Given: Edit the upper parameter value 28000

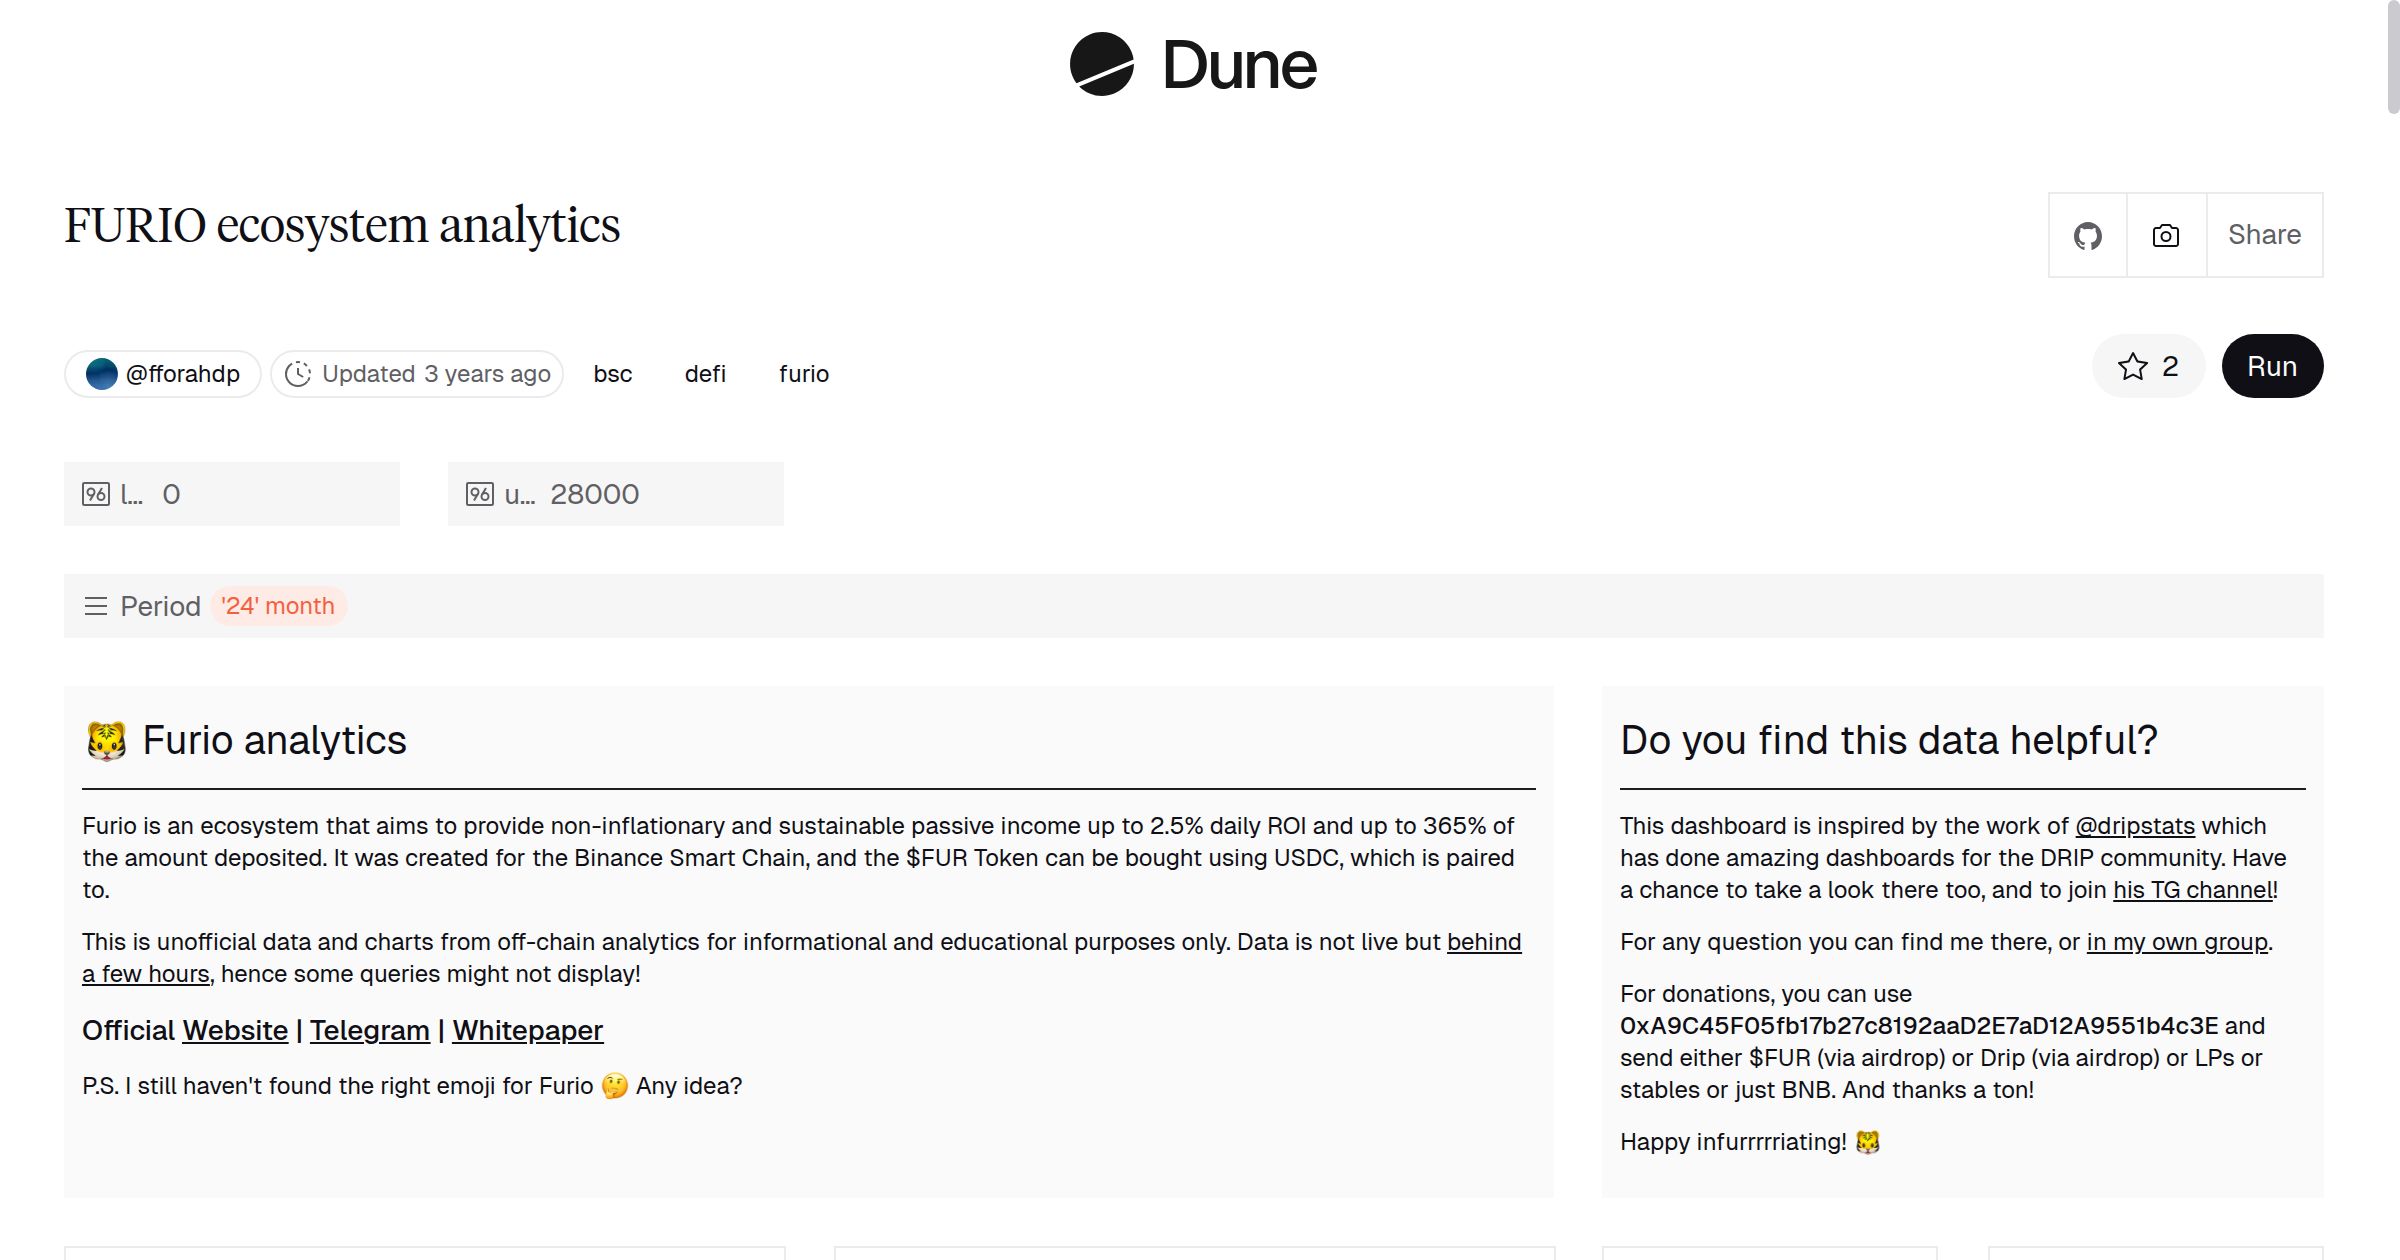Looking at the screenshot, I should 596,493.
